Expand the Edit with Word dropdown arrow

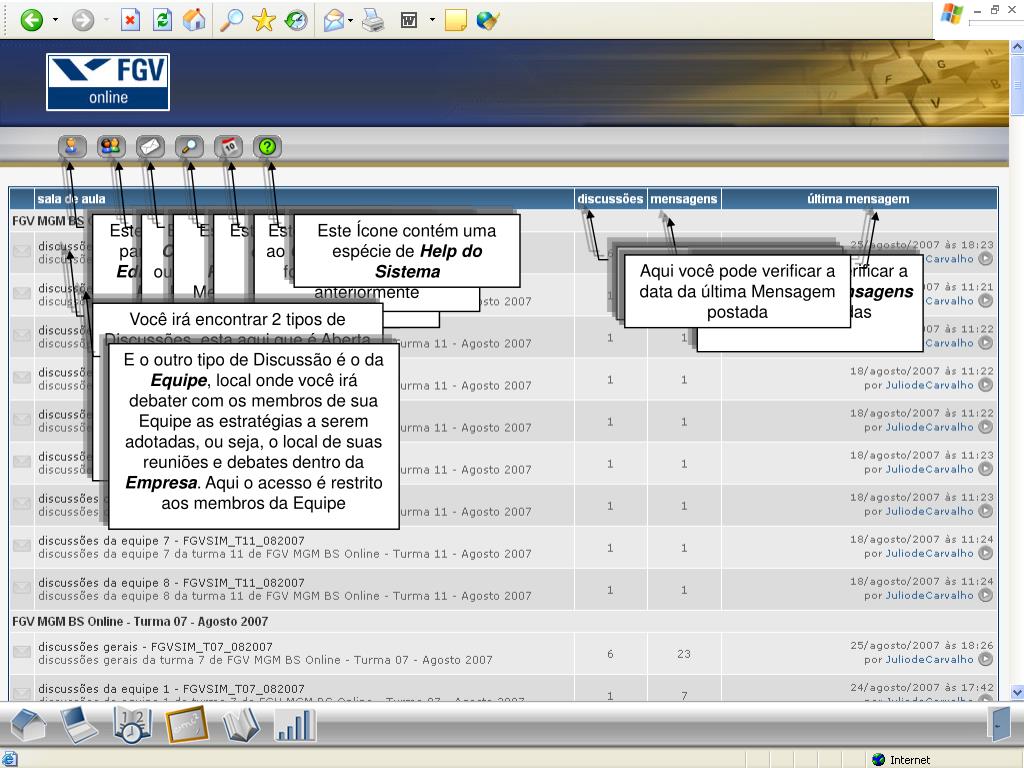432,20
